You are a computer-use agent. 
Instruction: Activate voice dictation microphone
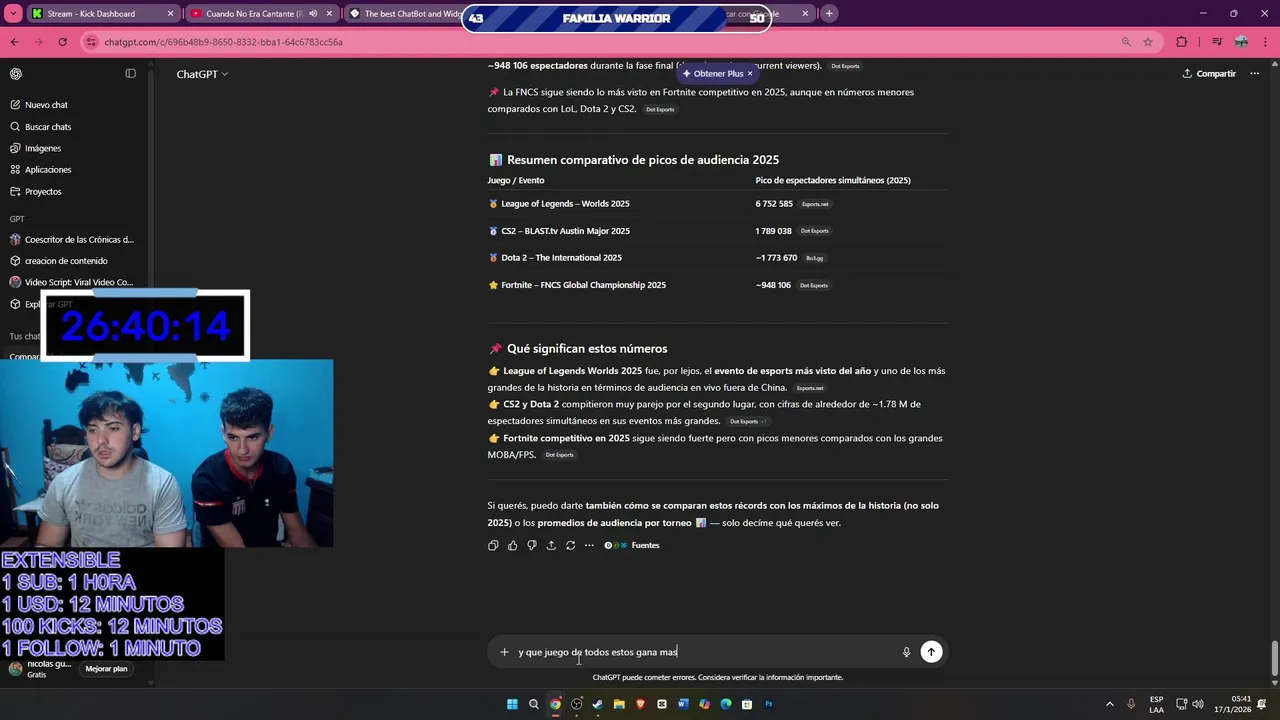click(x=906, y=652)
